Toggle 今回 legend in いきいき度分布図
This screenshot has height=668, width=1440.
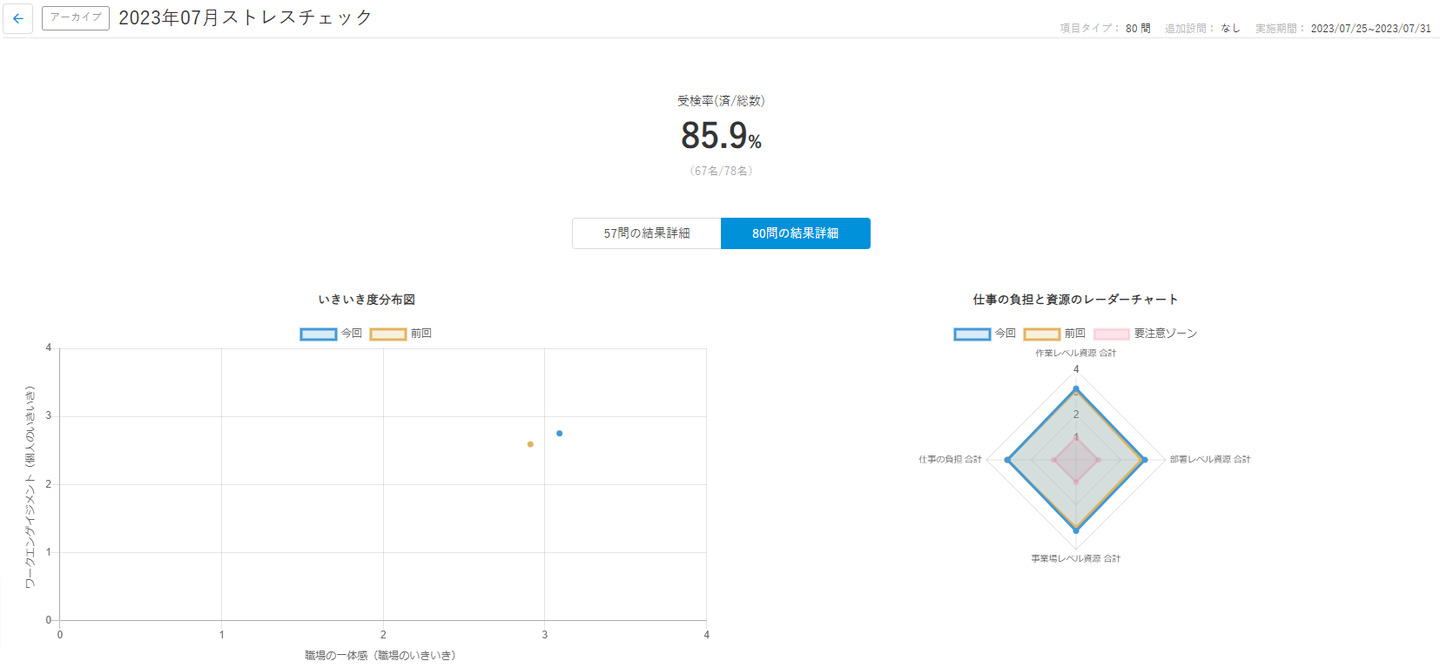331,334
